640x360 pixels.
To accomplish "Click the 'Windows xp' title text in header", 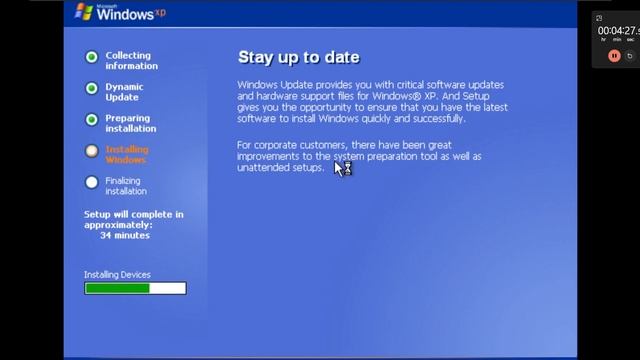I will (x=131, y=14).
